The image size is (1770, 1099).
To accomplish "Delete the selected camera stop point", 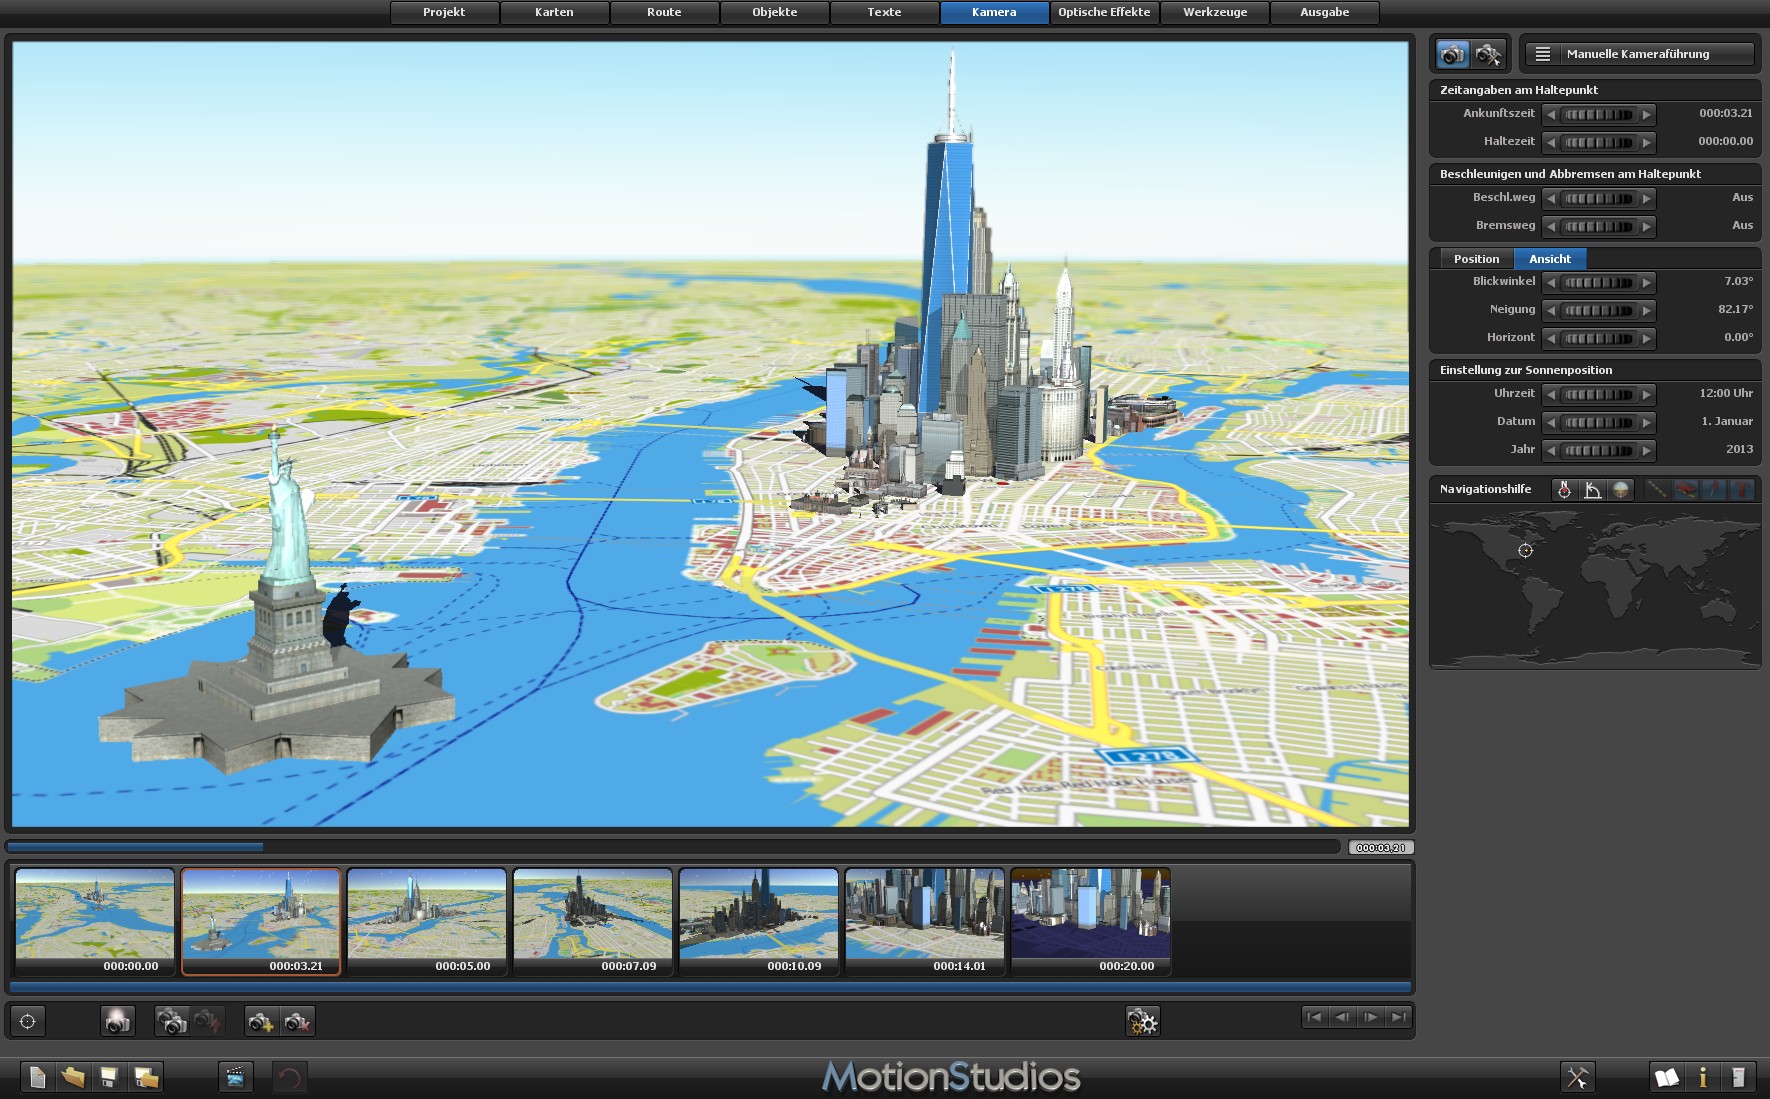I will click(x=297, y=1021).
